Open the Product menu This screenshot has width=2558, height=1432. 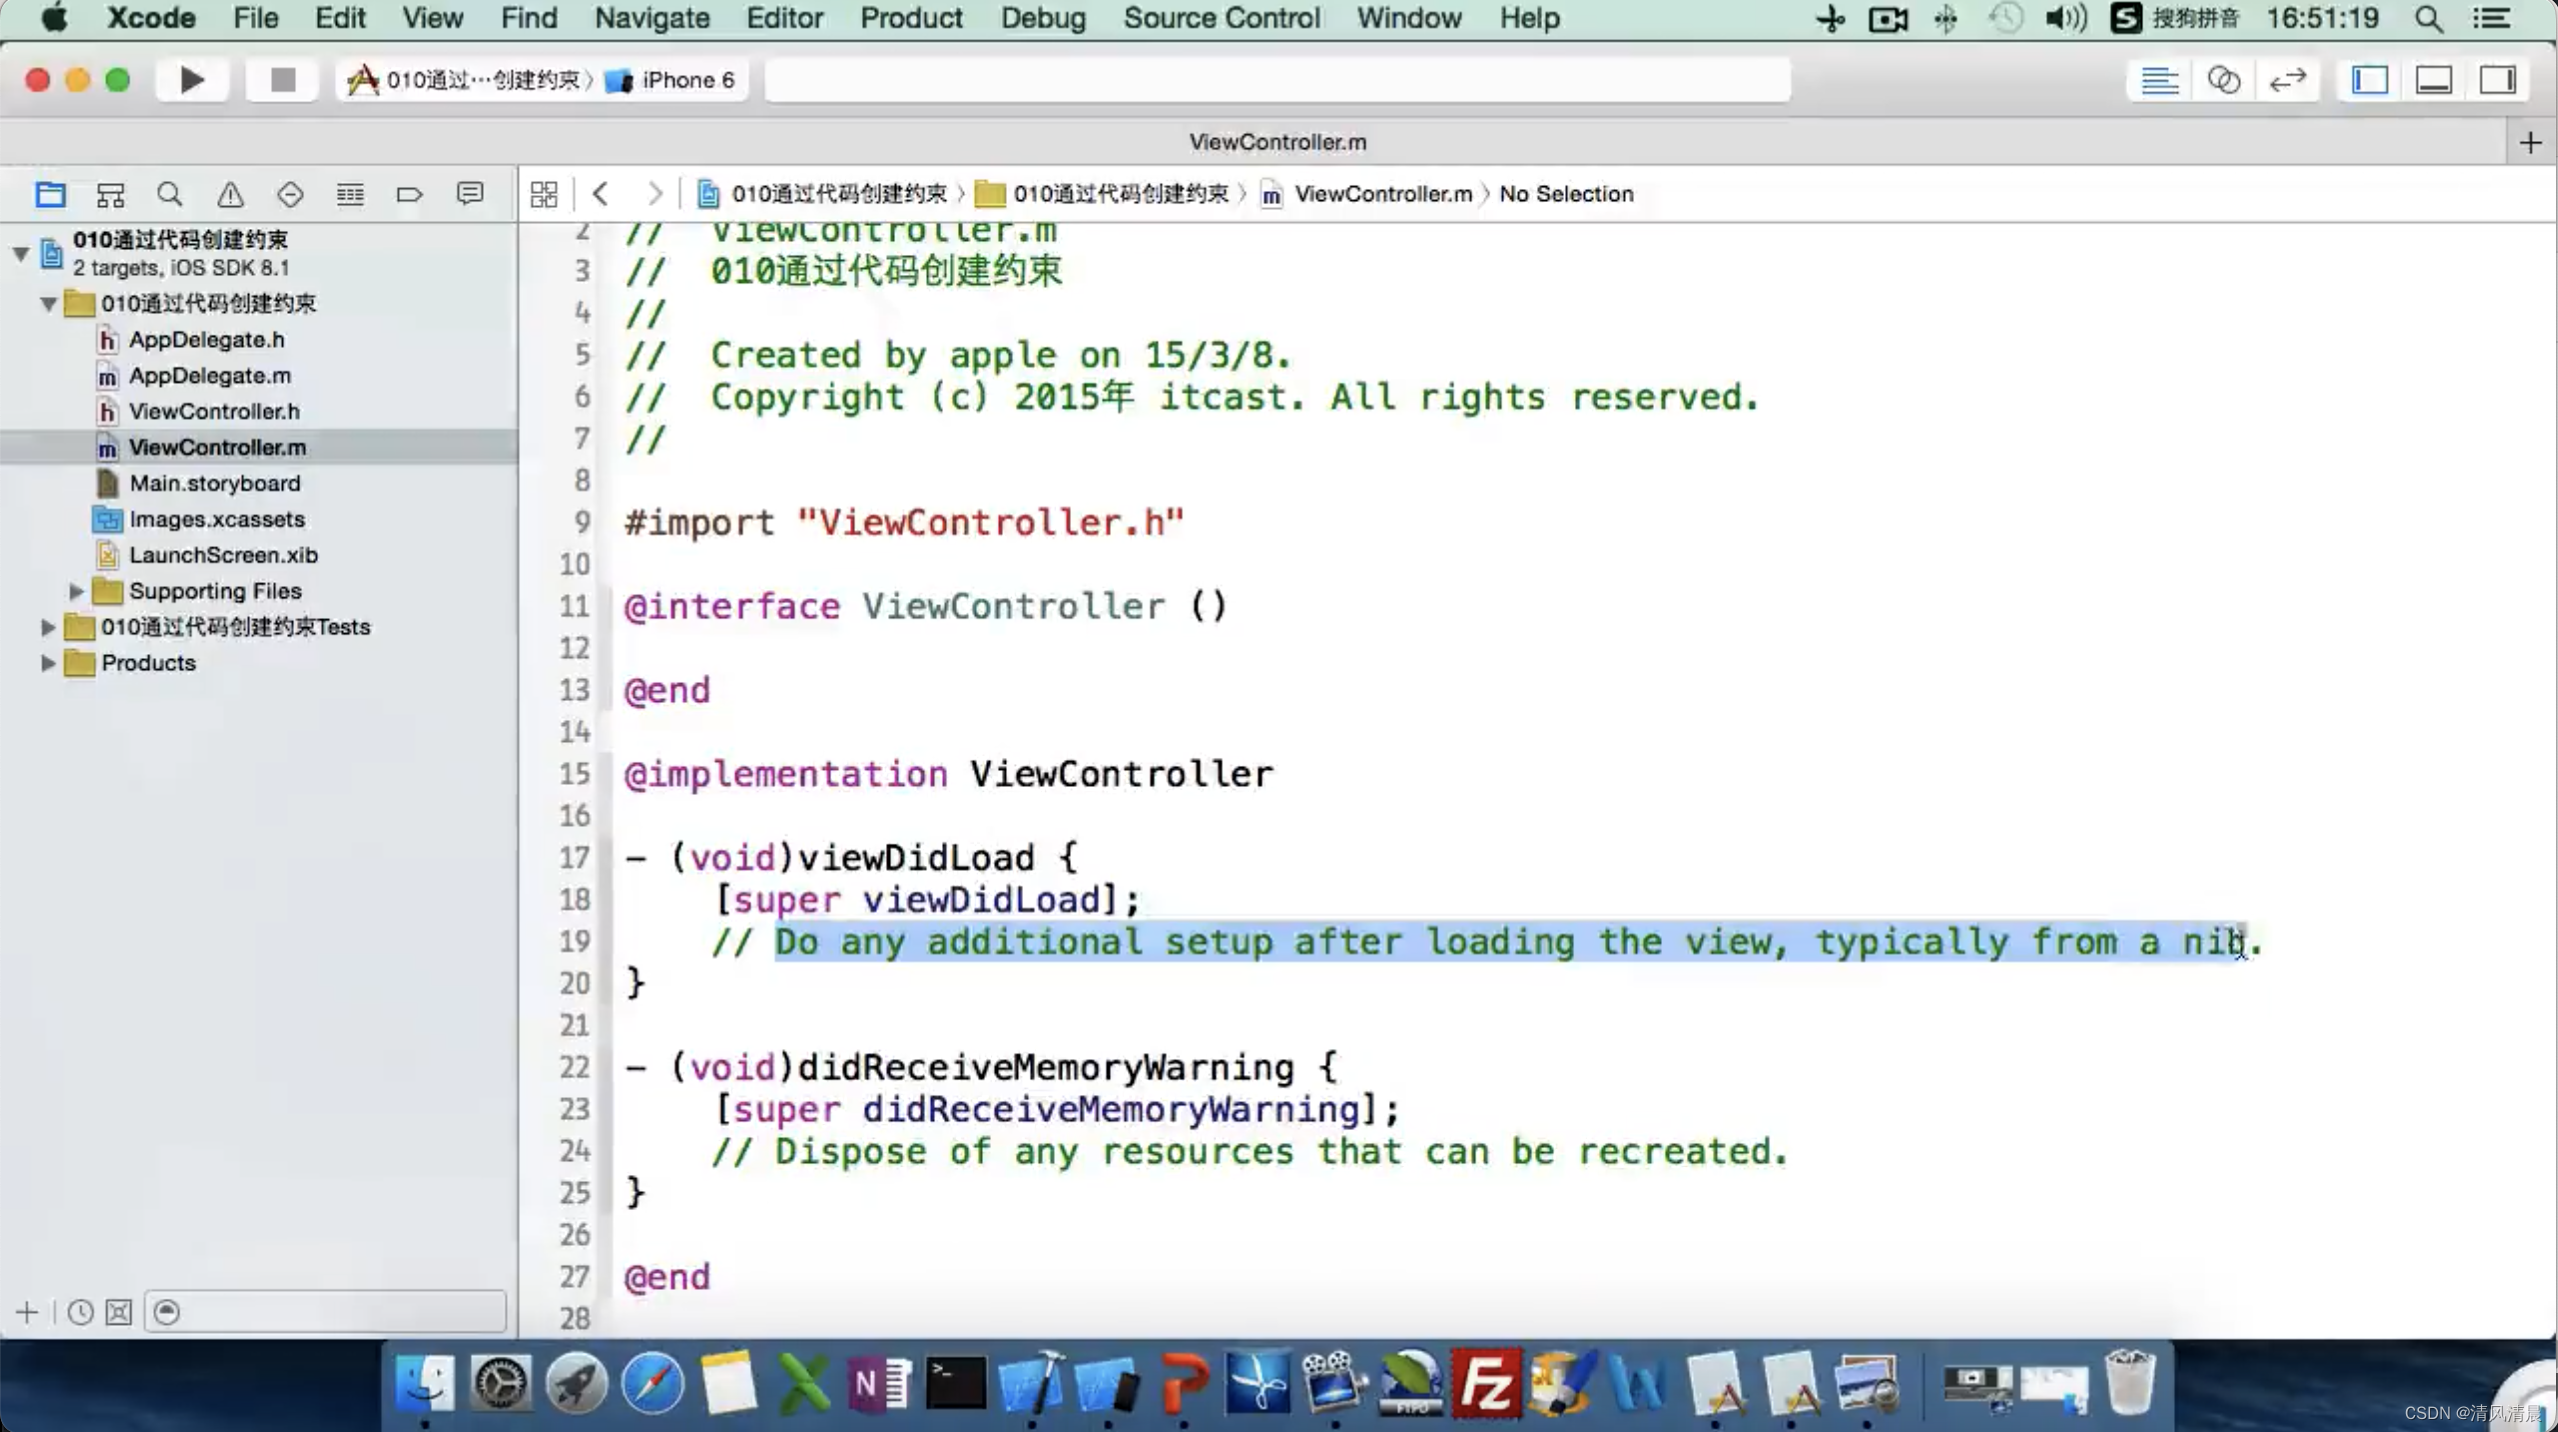(x=910, y=18)
